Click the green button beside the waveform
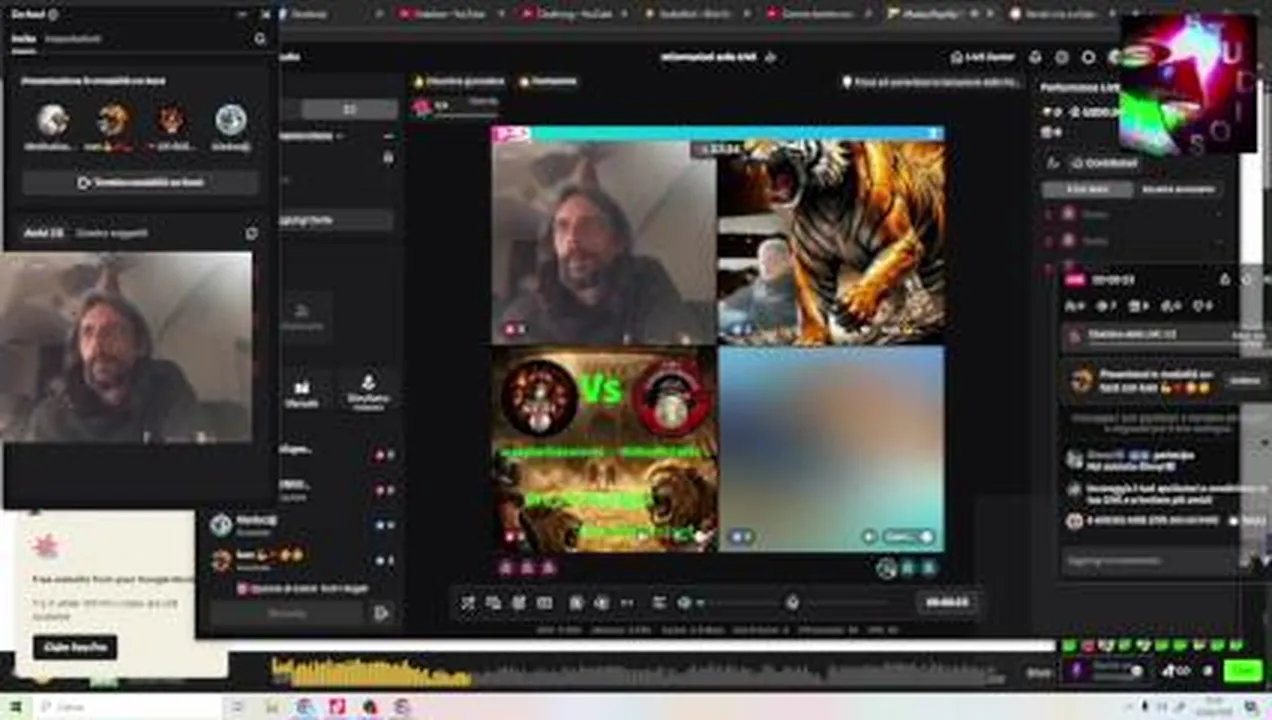Image resolution: width=1272 pixels, height=720 pixels. tap(1244, 671)
